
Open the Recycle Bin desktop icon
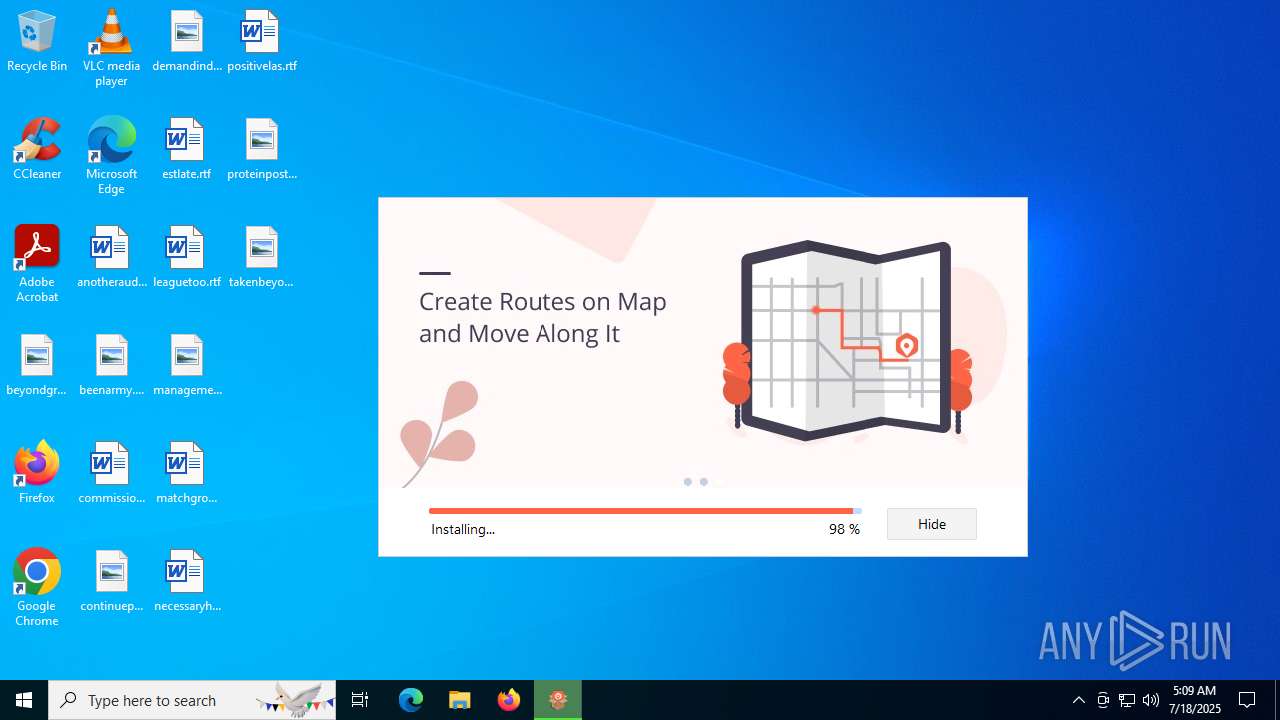point(37,42)
